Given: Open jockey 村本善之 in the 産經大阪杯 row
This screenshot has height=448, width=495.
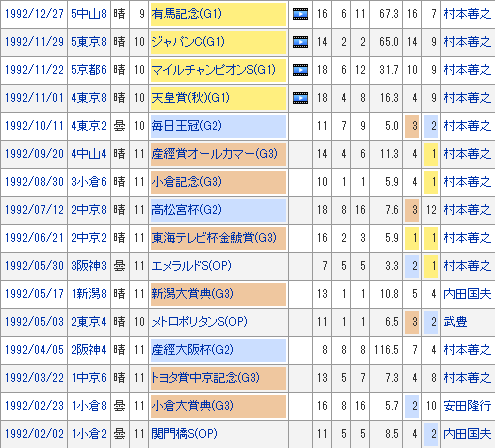Looking at the screenshot, I should tap(467, 350).
